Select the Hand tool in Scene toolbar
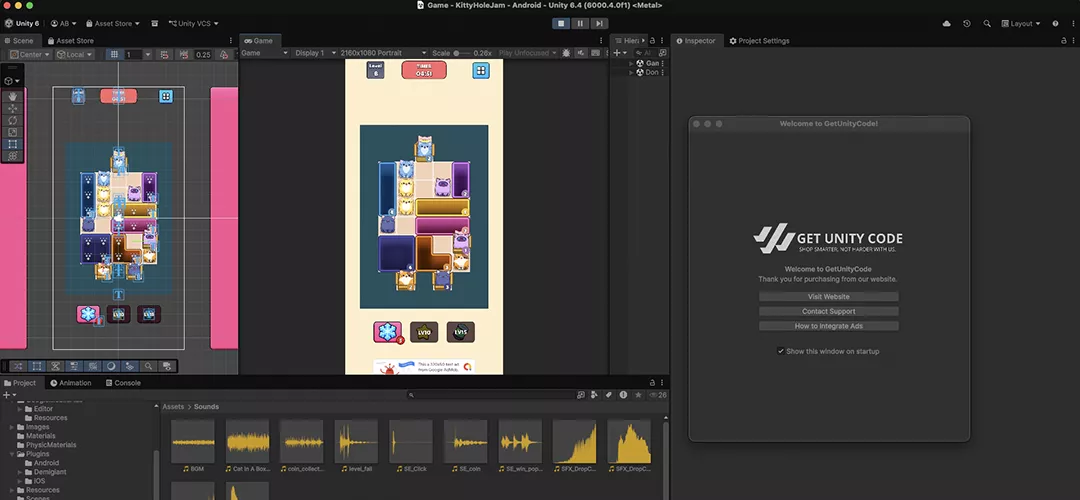The width and height of the screenshot is (1080, 500). tap(12, 96)
